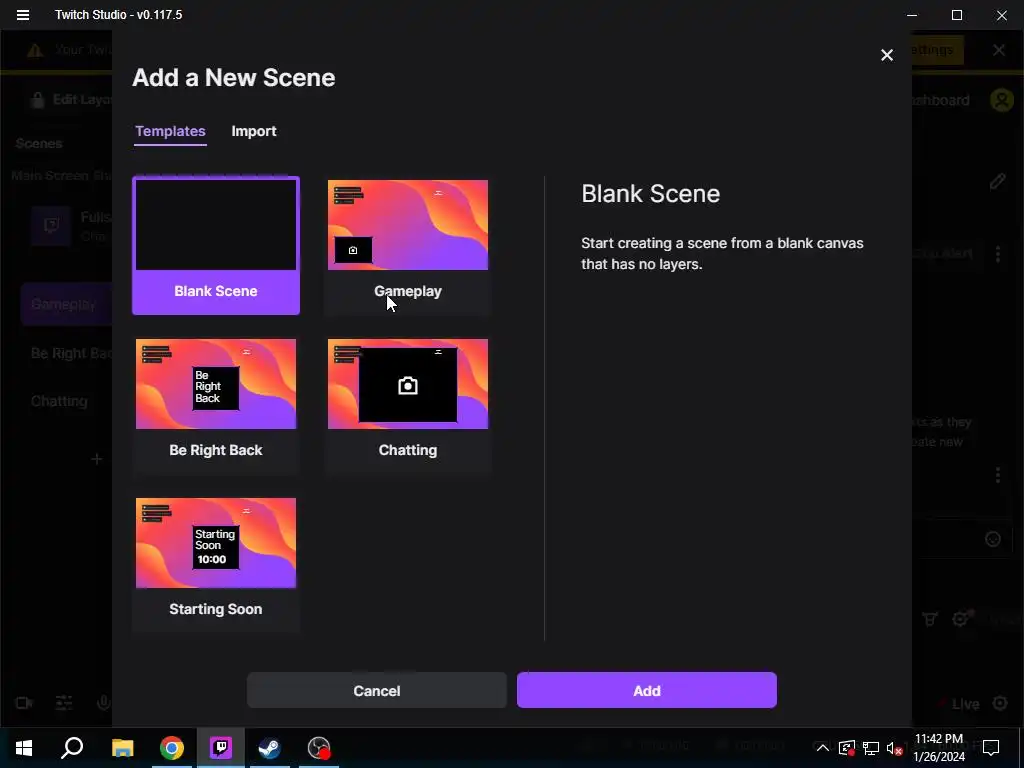Open OBS Studio from taskbar
The width and height of the screenshot is (1024, 768).
pyautogui.click(x=319, y=748)
